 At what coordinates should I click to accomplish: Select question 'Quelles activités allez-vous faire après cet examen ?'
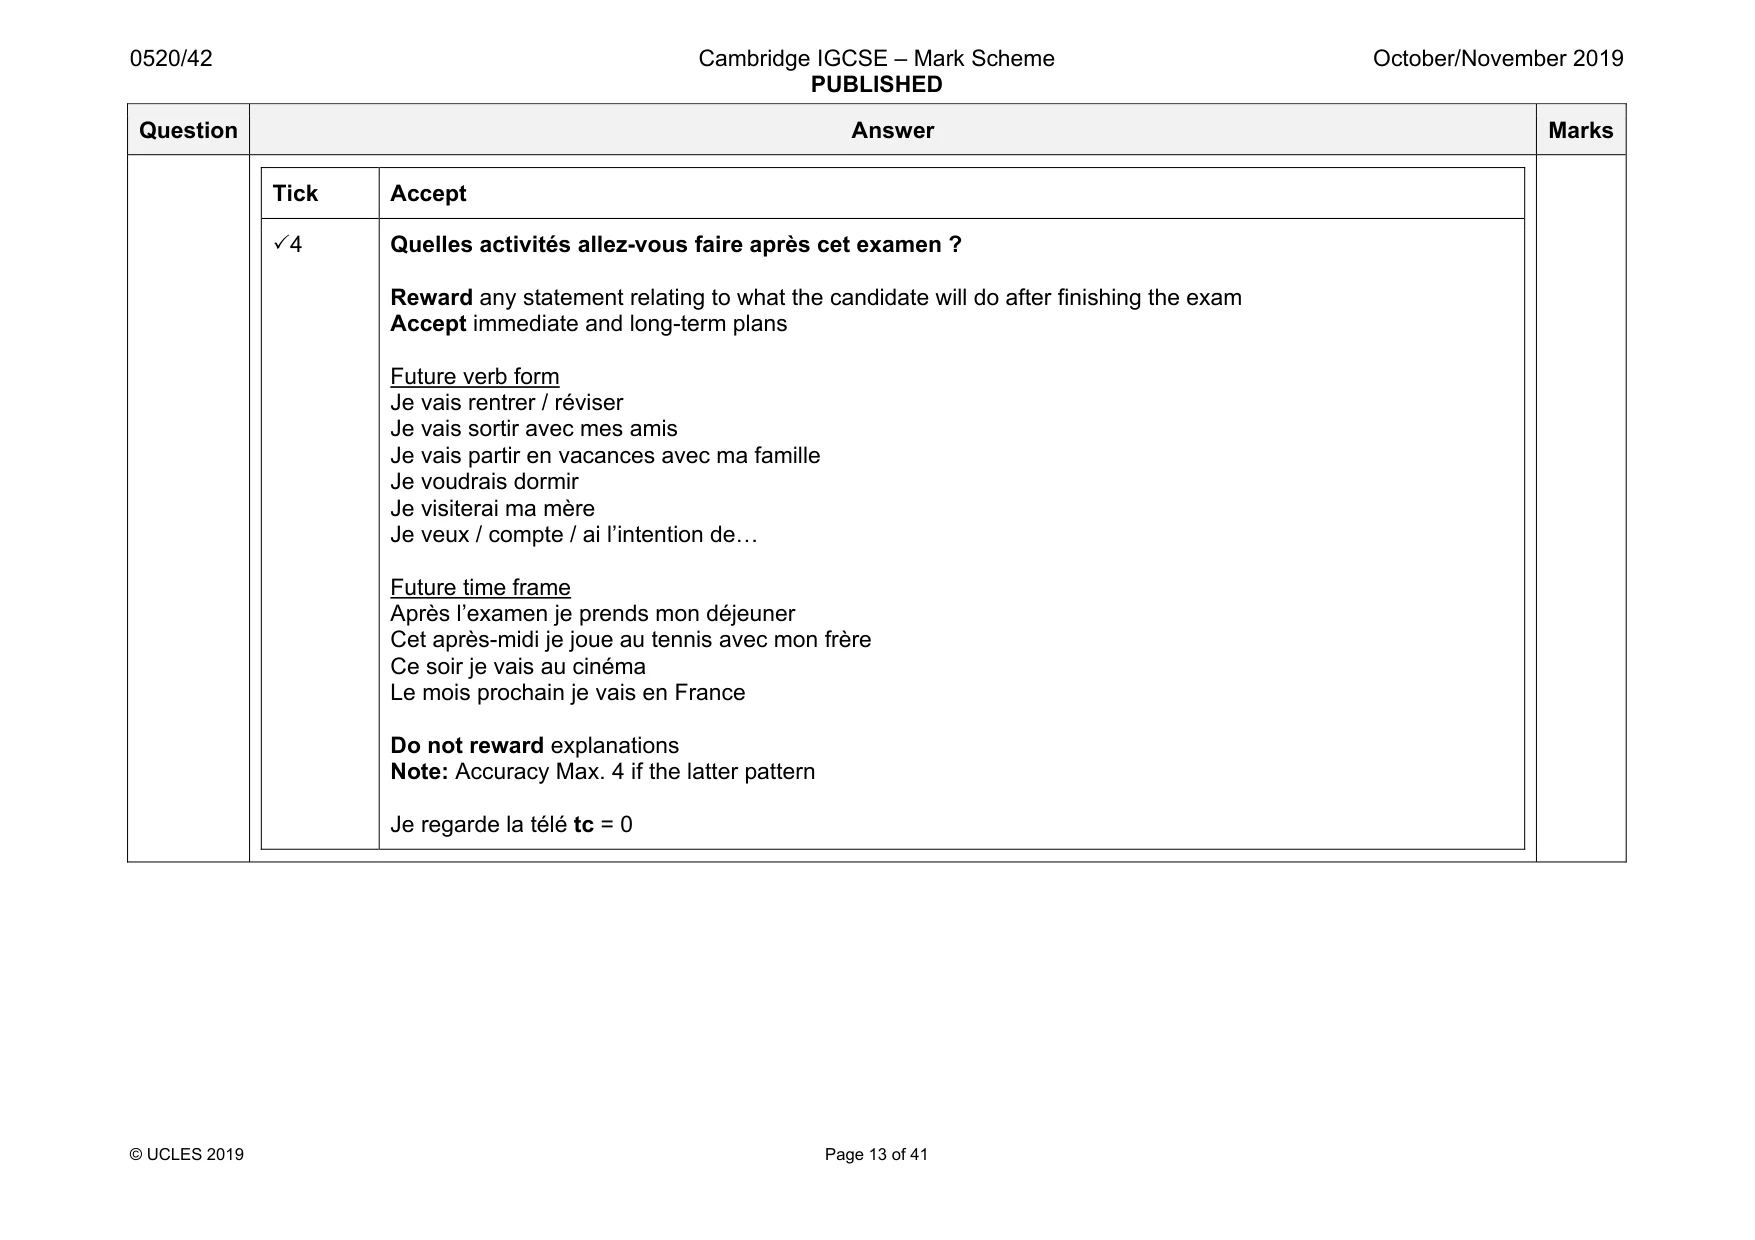pyautogui.click(x=676, y=245)
